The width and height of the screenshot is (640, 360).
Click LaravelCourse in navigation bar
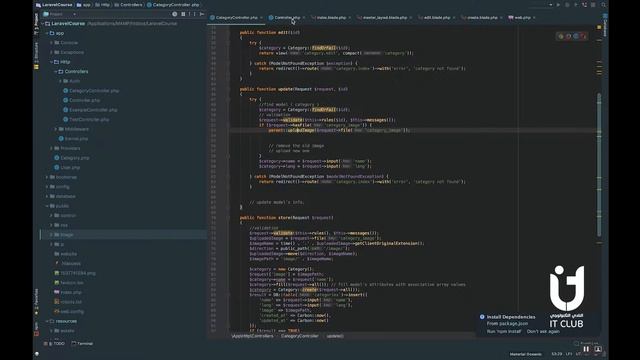pyautogui.click(x=53, y=5)
